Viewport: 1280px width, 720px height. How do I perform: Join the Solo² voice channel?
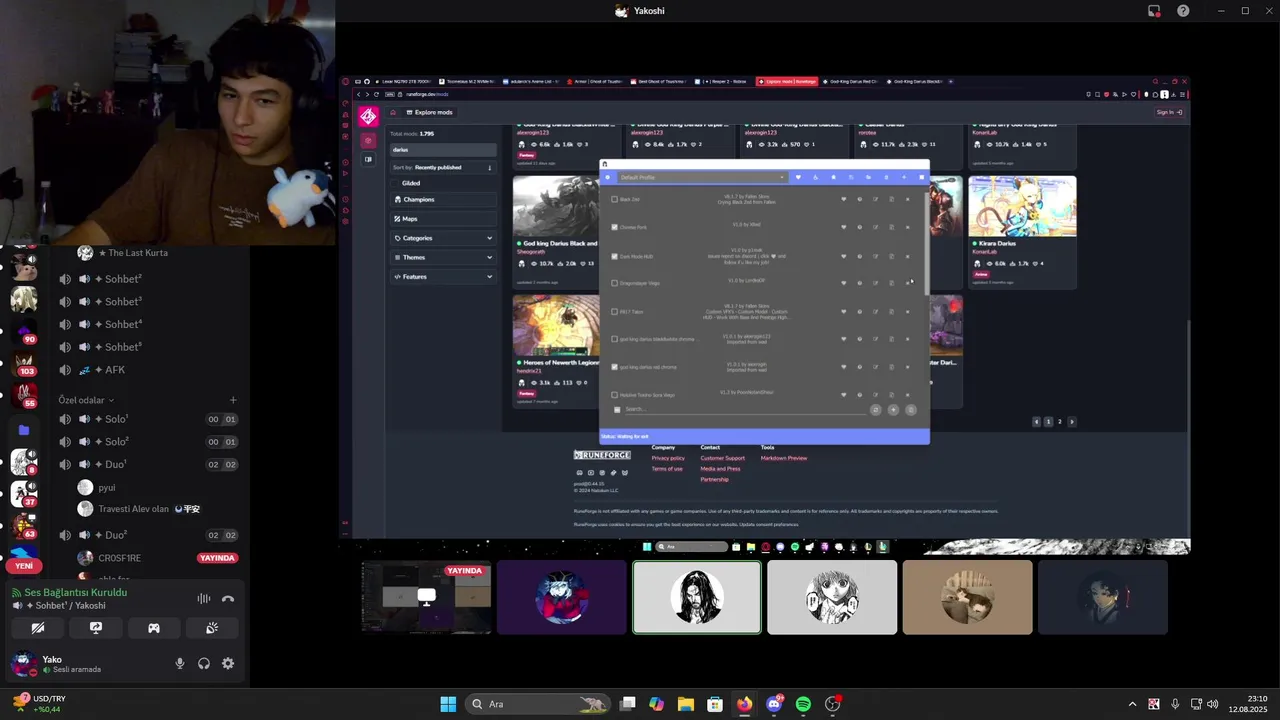[x=148, y=442]
